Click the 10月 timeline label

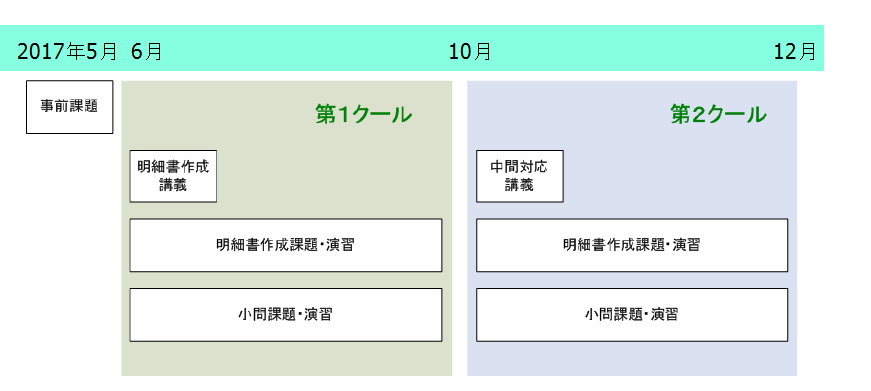[470, 52]
